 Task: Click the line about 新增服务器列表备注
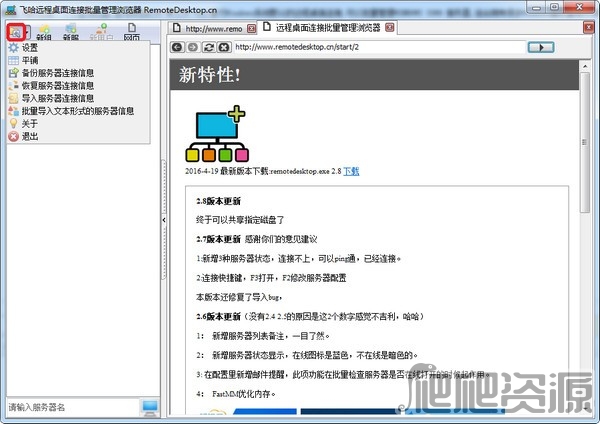pyautogui.click(x=263, y=336)
